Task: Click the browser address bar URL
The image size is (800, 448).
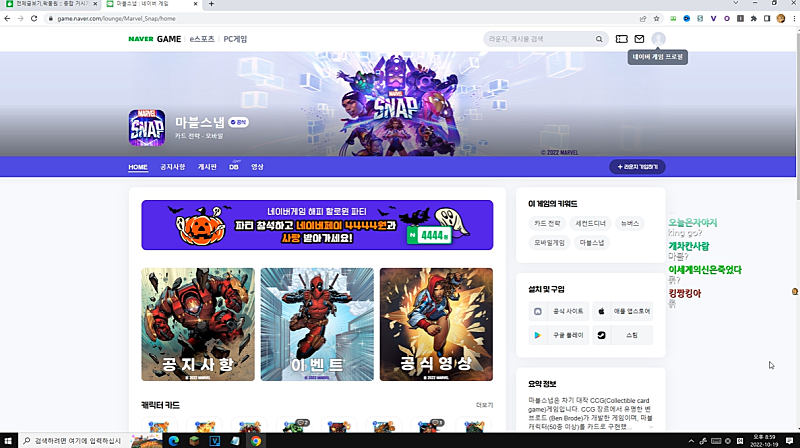Action: tap(116, 18)
